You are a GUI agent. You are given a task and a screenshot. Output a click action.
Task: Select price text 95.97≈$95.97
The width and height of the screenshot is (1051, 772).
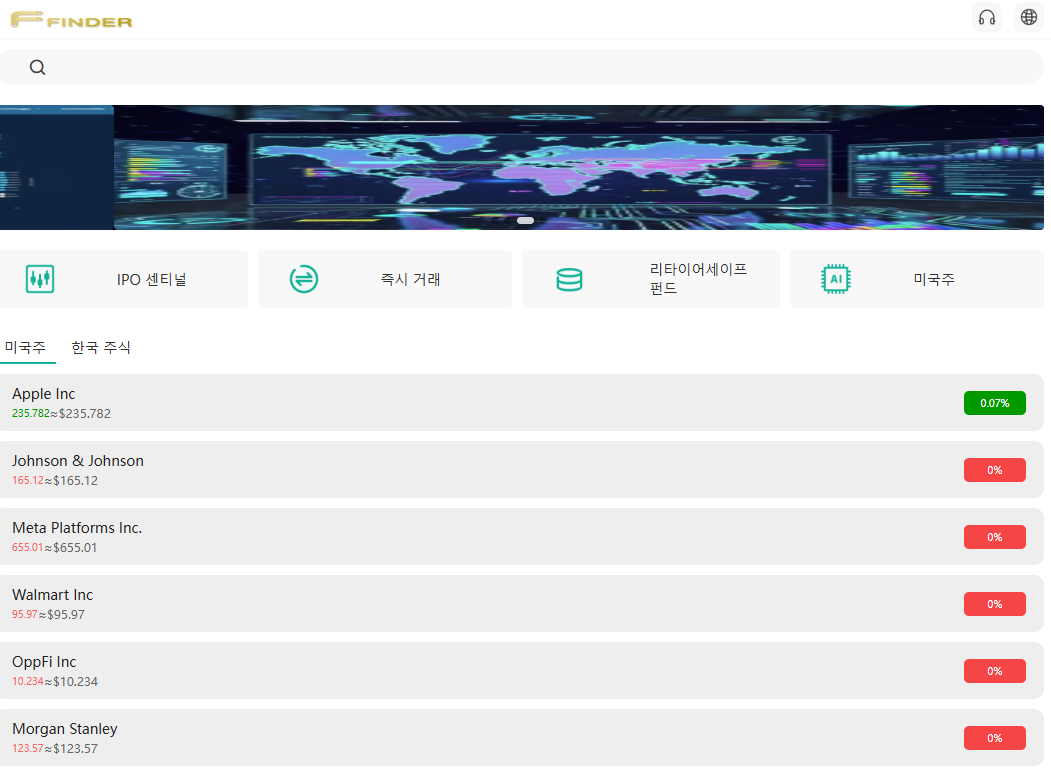click(x=48, y=615)
